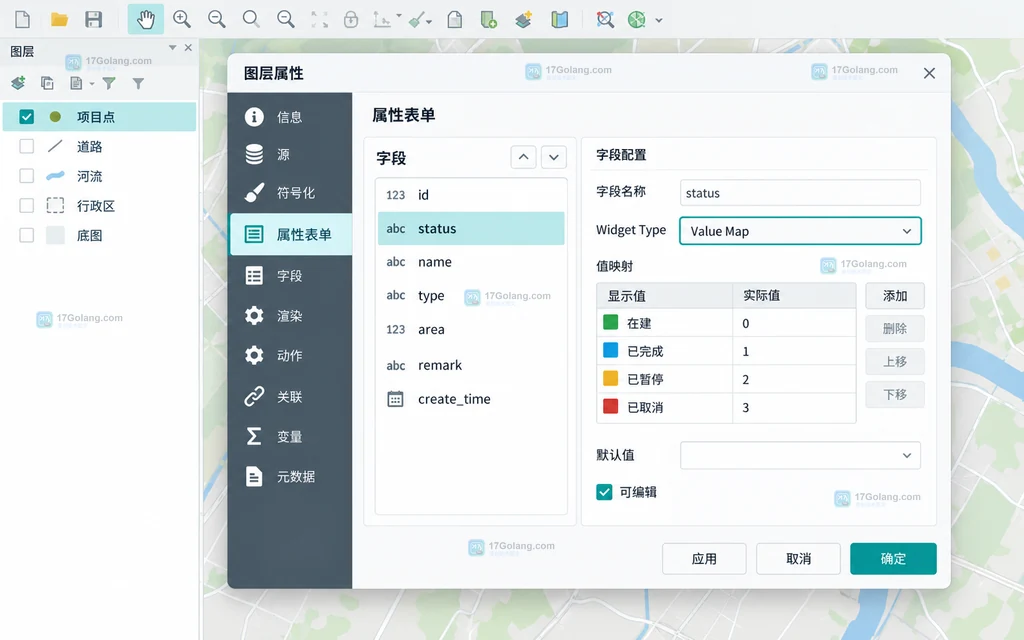Click the green point symbol of 项目点
The image size is (1024, 640).
55,116
